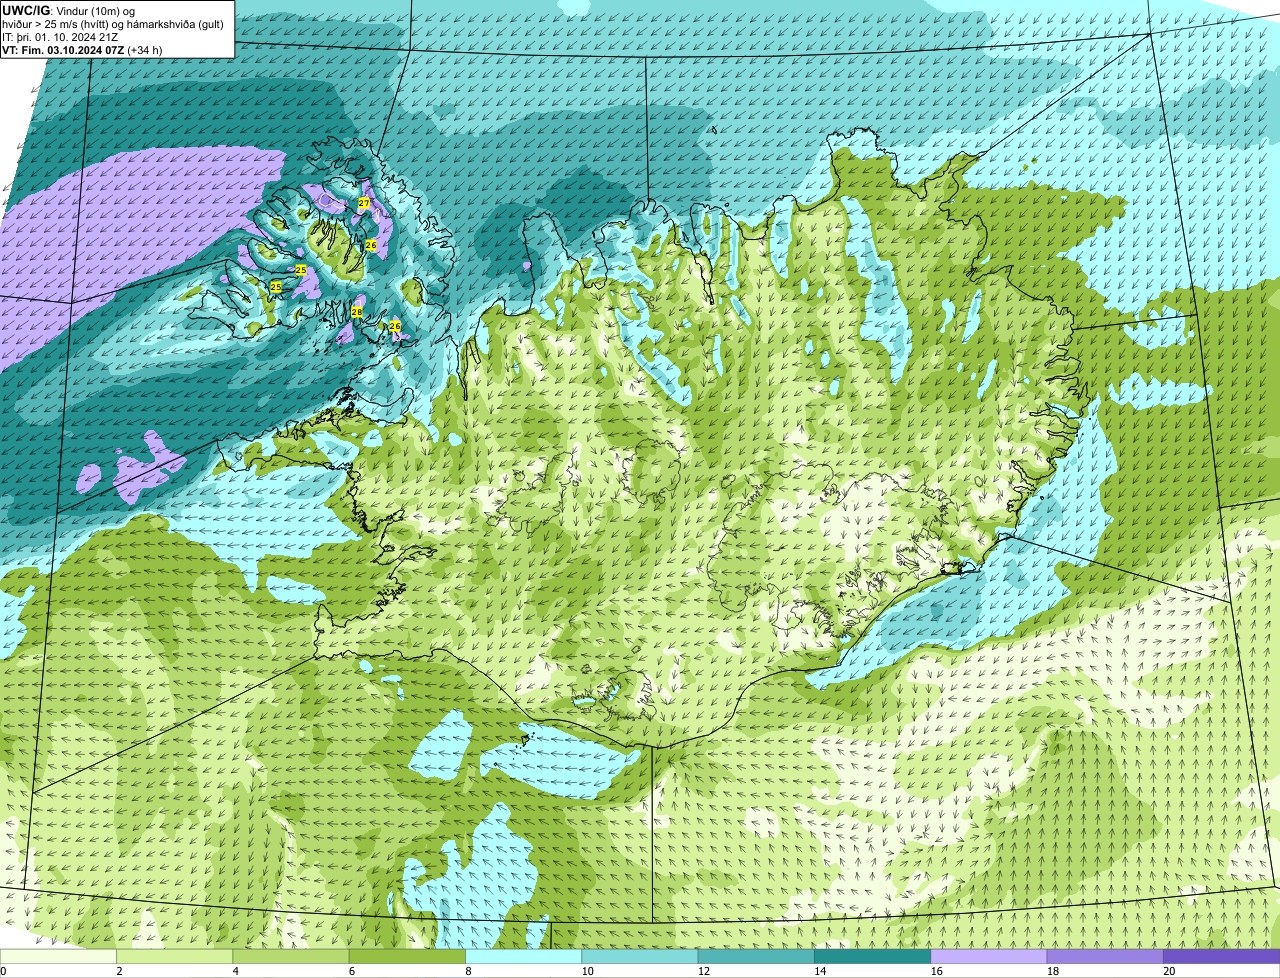The image size is (1280, 978).
Task: Select the 4–6 m/s green legend swatch
Action: tap(291, 956)
